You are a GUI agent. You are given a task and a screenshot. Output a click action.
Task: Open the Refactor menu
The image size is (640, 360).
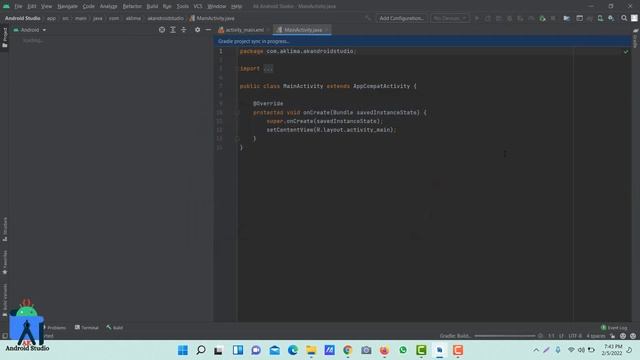[x=132, y=6]
